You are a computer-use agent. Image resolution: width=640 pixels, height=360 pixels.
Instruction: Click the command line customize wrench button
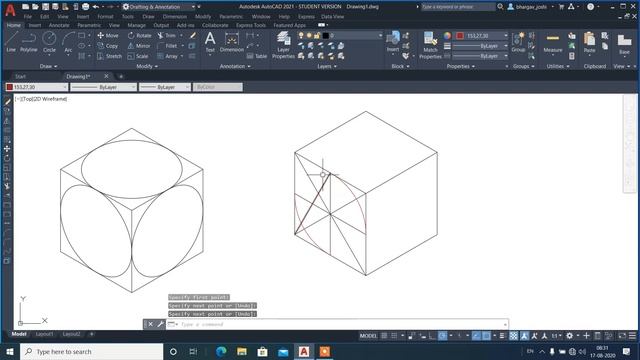(x=160, y=324)
